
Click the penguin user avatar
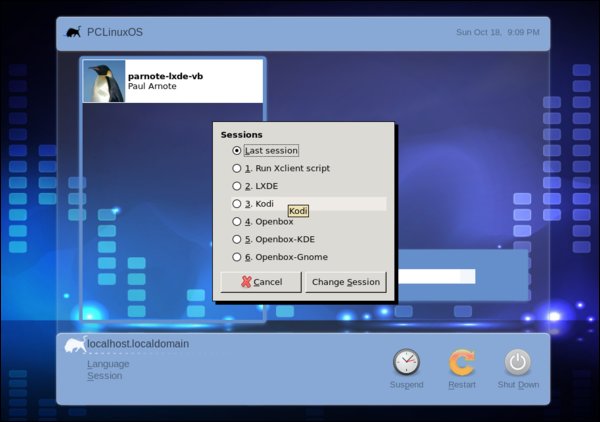click(104, 81)
